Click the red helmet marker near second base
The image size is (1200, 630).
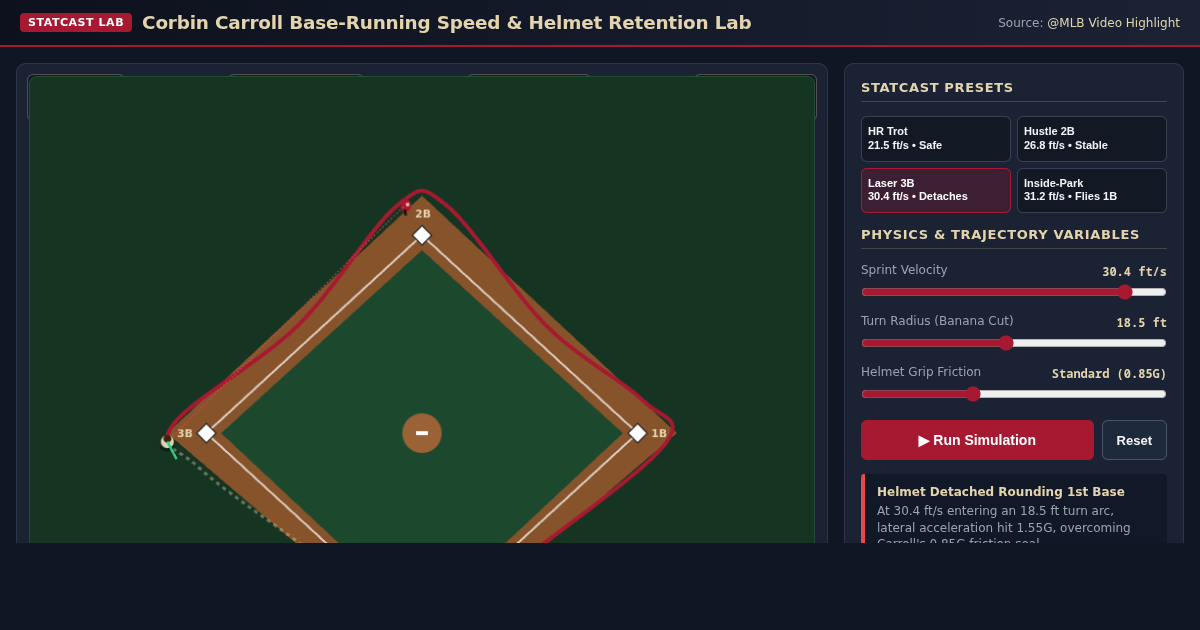click(x=406, y=206)
